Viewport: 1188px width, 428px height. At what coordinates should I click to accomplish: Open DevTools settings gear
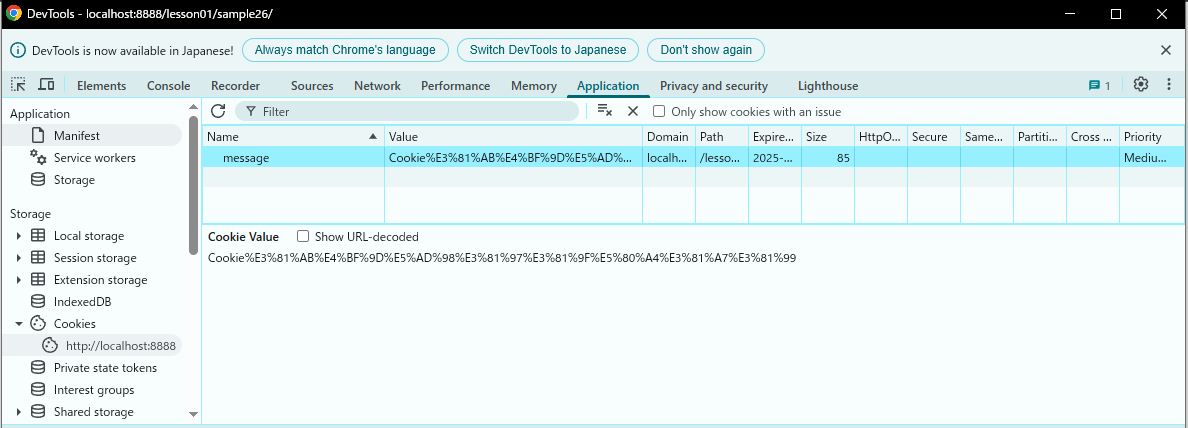[x=1141, y=85]
